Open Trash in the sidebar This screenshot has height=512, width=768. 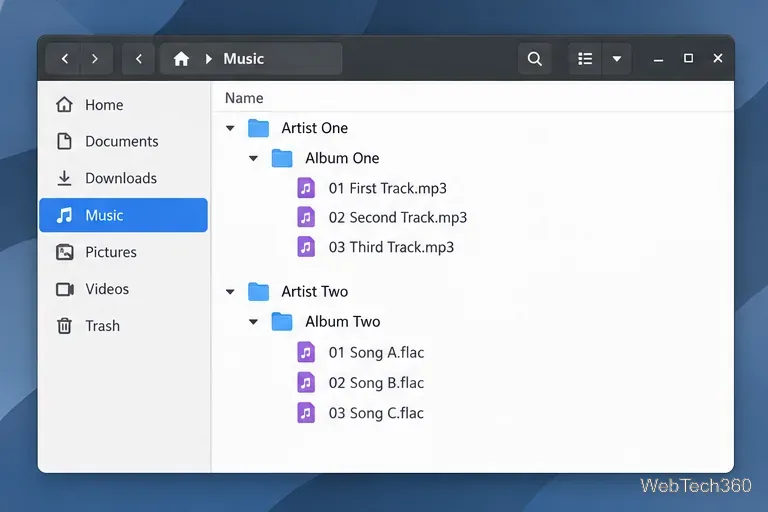(123, 326)
